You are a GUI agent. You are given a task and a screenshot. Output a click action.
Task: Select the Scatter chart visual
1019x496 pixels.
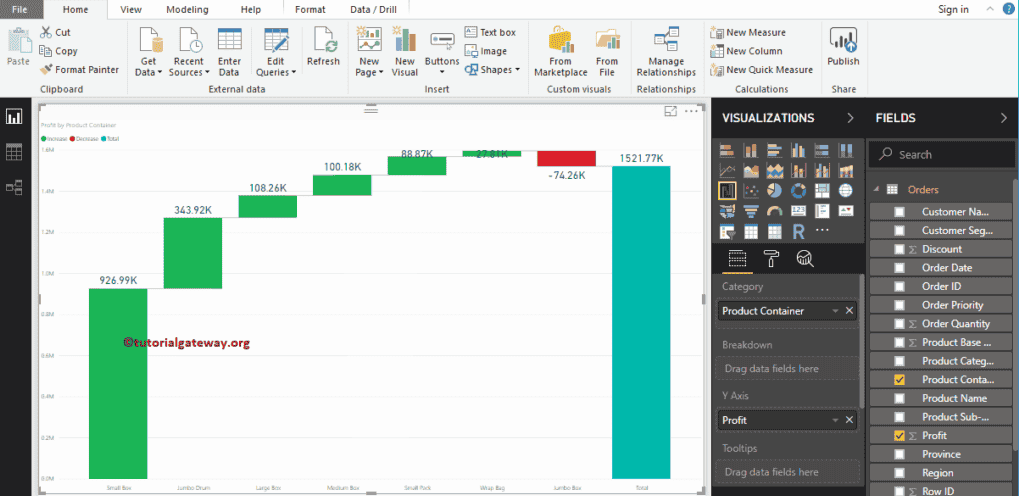pos(751,190)
